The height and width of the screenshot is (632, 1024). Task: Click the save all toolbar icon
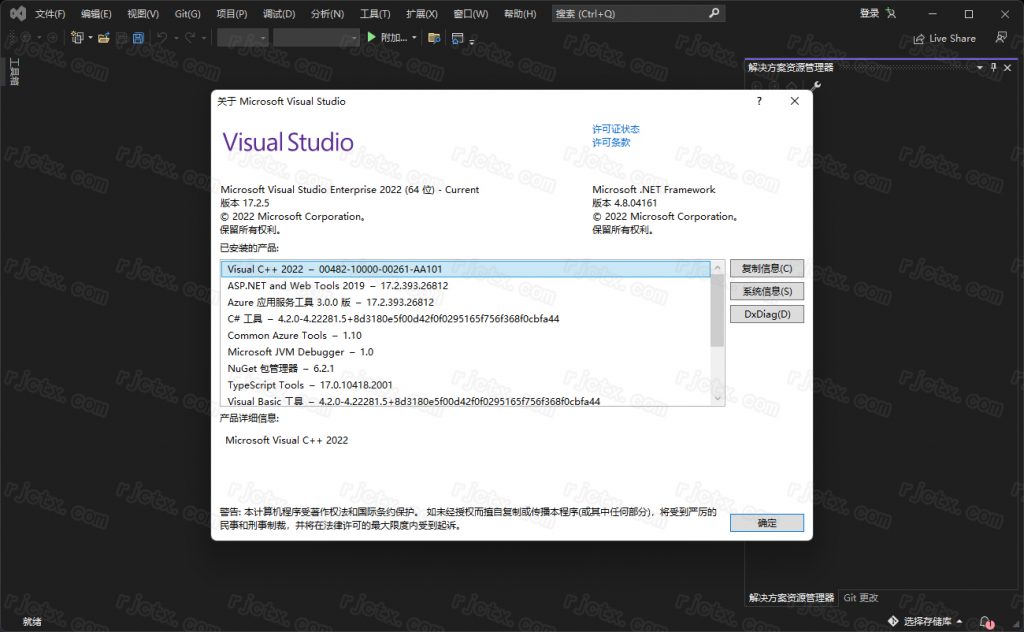(x=138, y=38)
